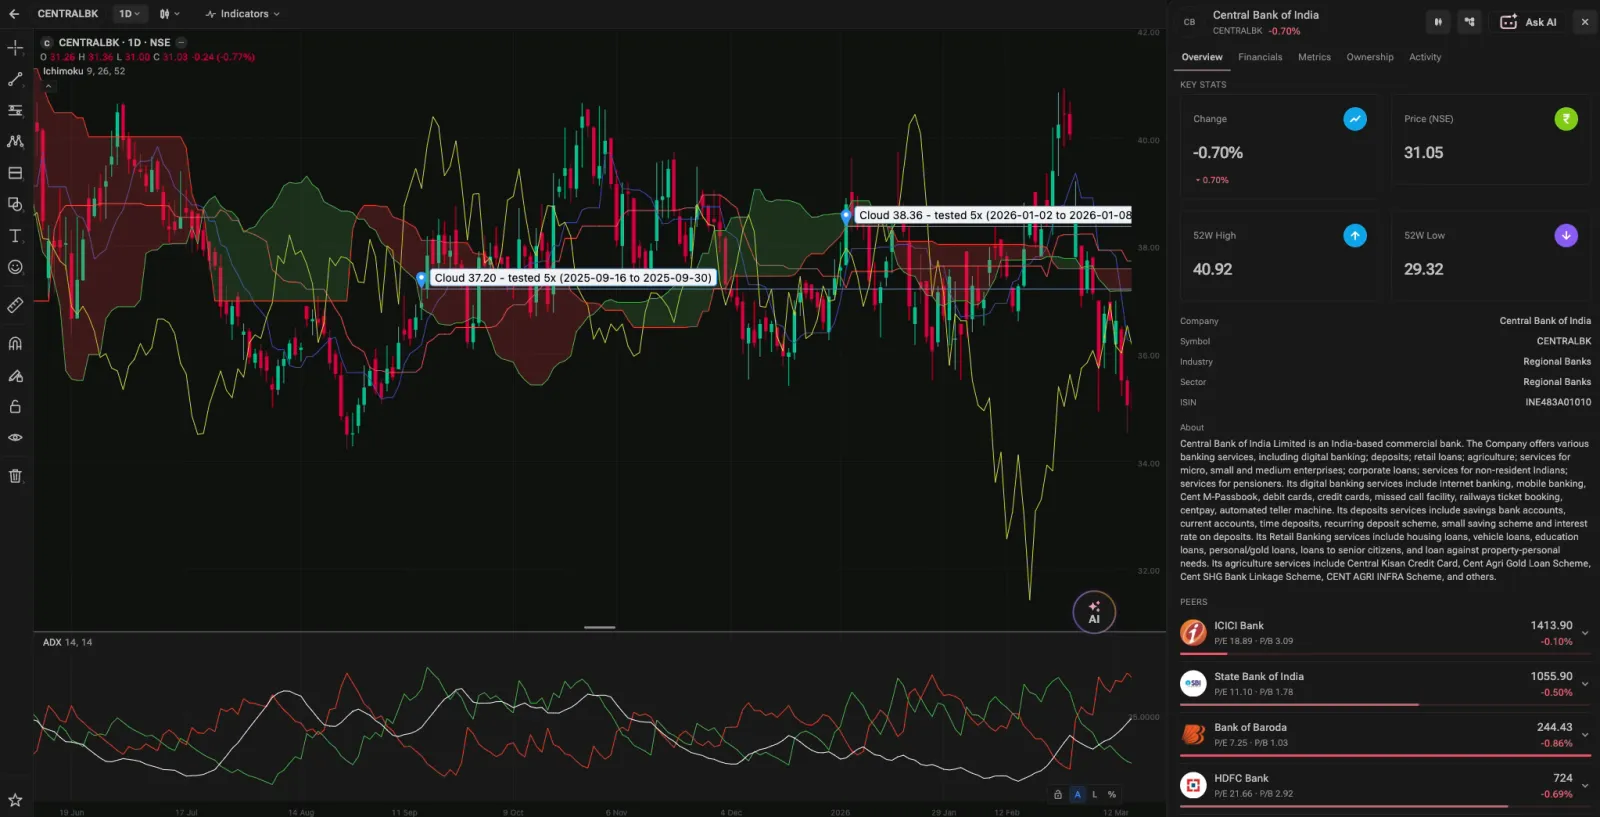Select the crosshair cursor tool
Image resolution: width=1600 pixels, height=817 pixels.
[x=15, y=47]
